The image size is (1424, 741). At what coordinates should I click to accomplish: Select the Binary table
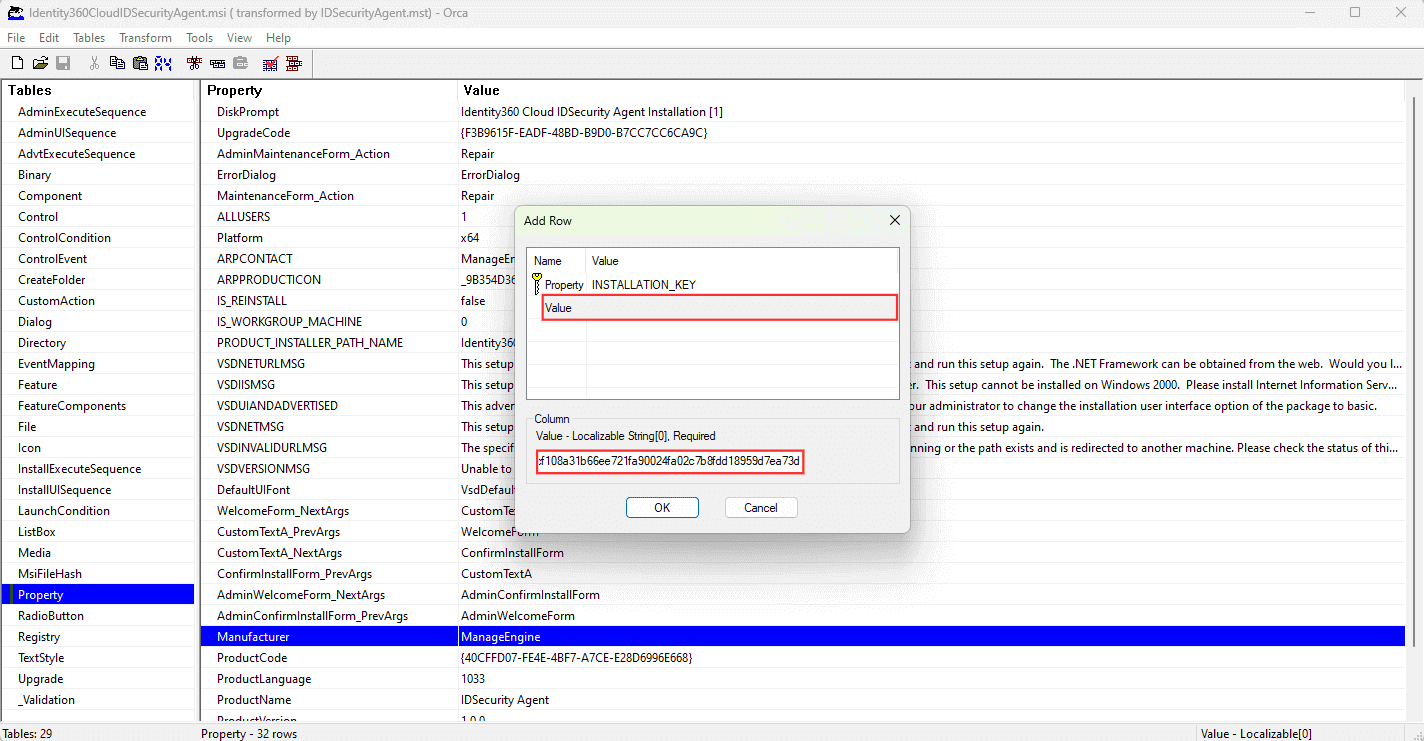coord(34,175)
